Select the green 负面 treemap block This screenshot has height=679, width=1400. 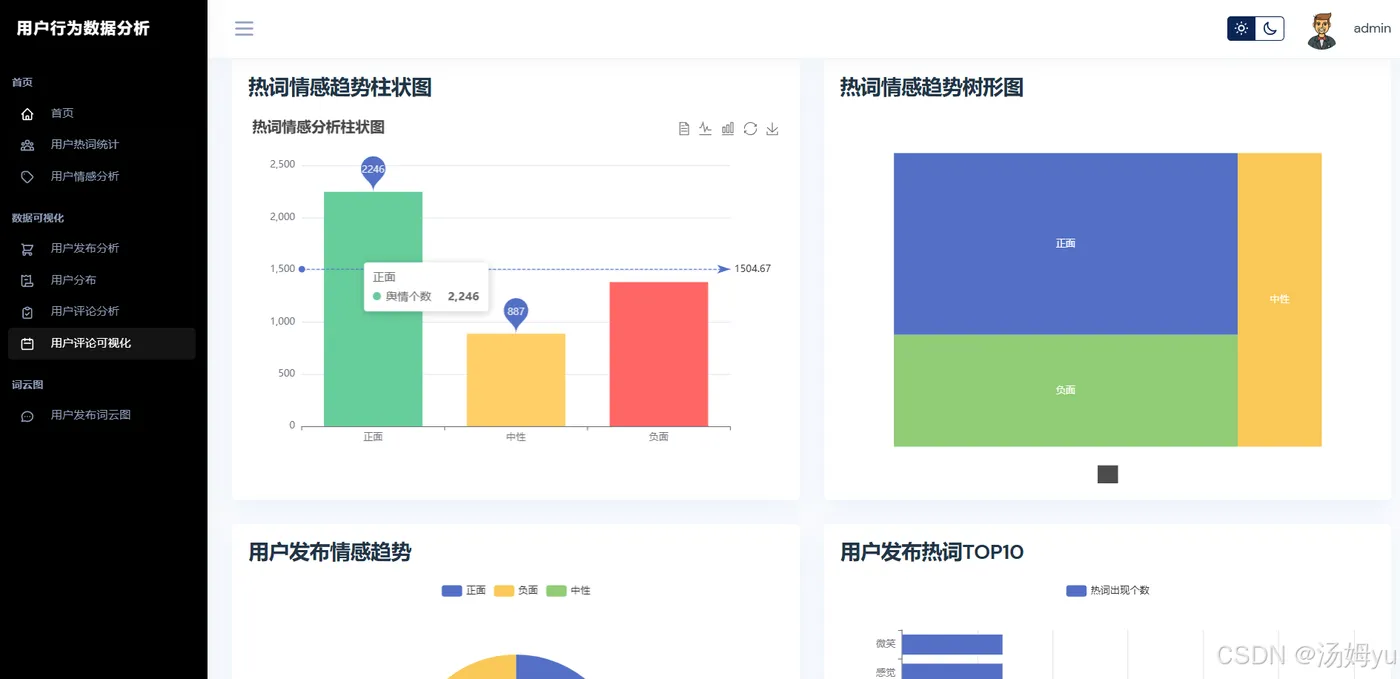(1066, 390)
